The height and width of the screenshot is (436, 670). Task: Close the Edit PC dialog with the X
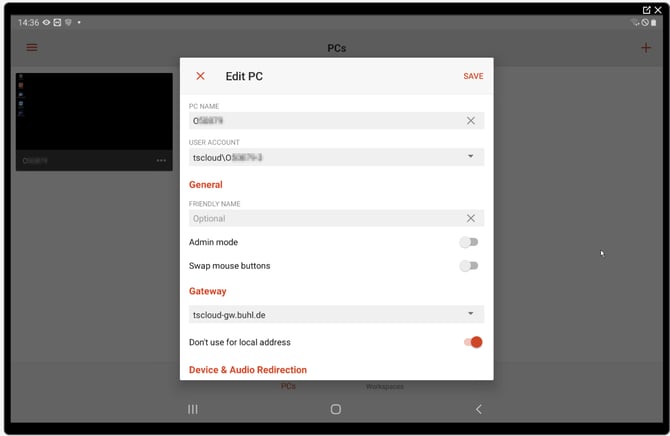coord(200,76)
